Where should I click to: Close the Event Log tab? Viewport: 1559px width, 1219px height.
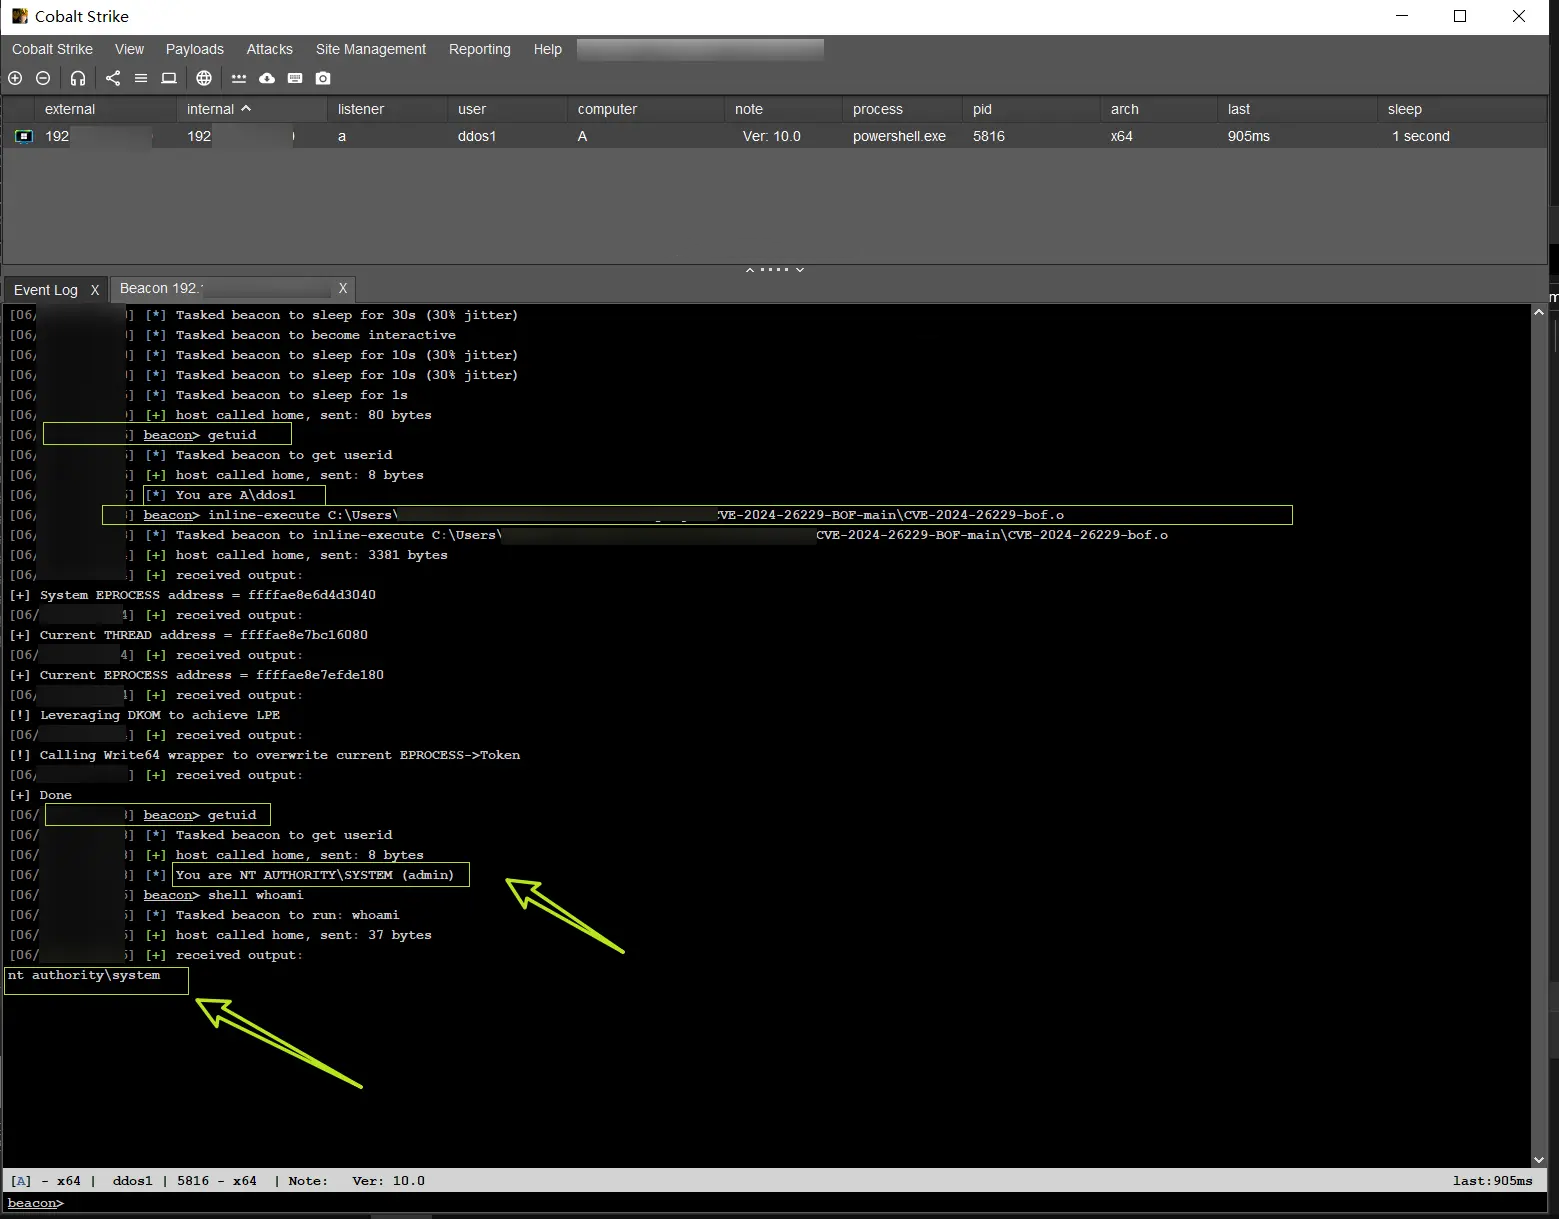(x=95, y=290)
